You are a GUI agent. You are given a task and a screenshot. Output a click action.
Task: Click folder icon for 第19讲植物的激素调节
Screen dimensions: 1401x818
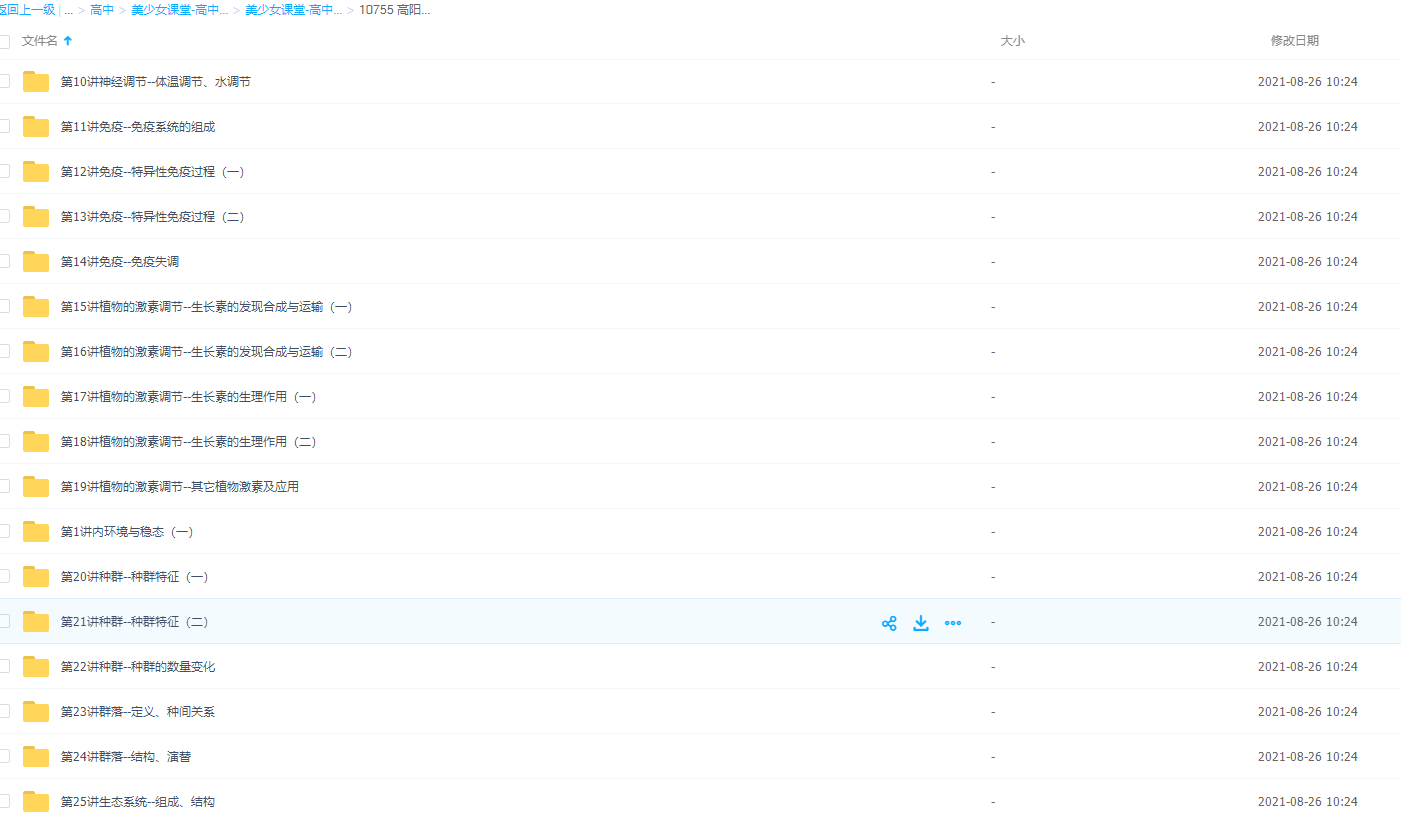point(36,487)
